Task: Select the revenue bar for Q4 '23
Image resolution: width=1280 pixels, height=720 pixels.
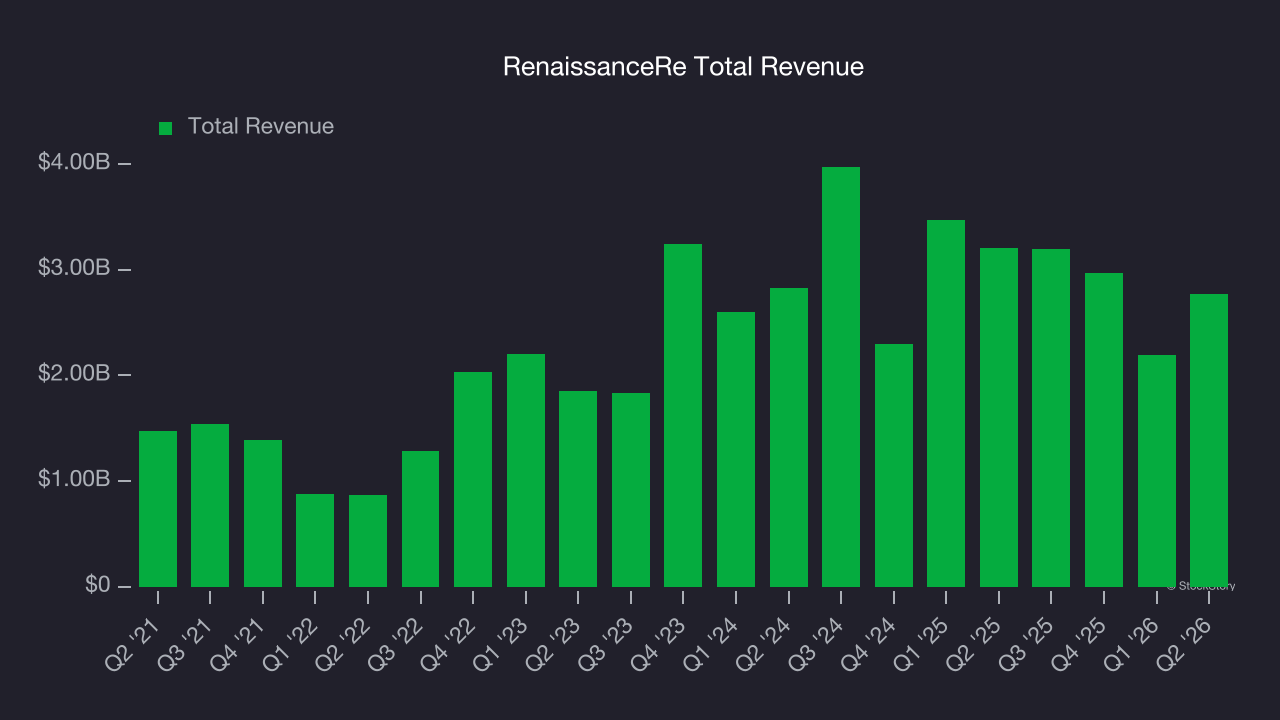Action: 683,415
